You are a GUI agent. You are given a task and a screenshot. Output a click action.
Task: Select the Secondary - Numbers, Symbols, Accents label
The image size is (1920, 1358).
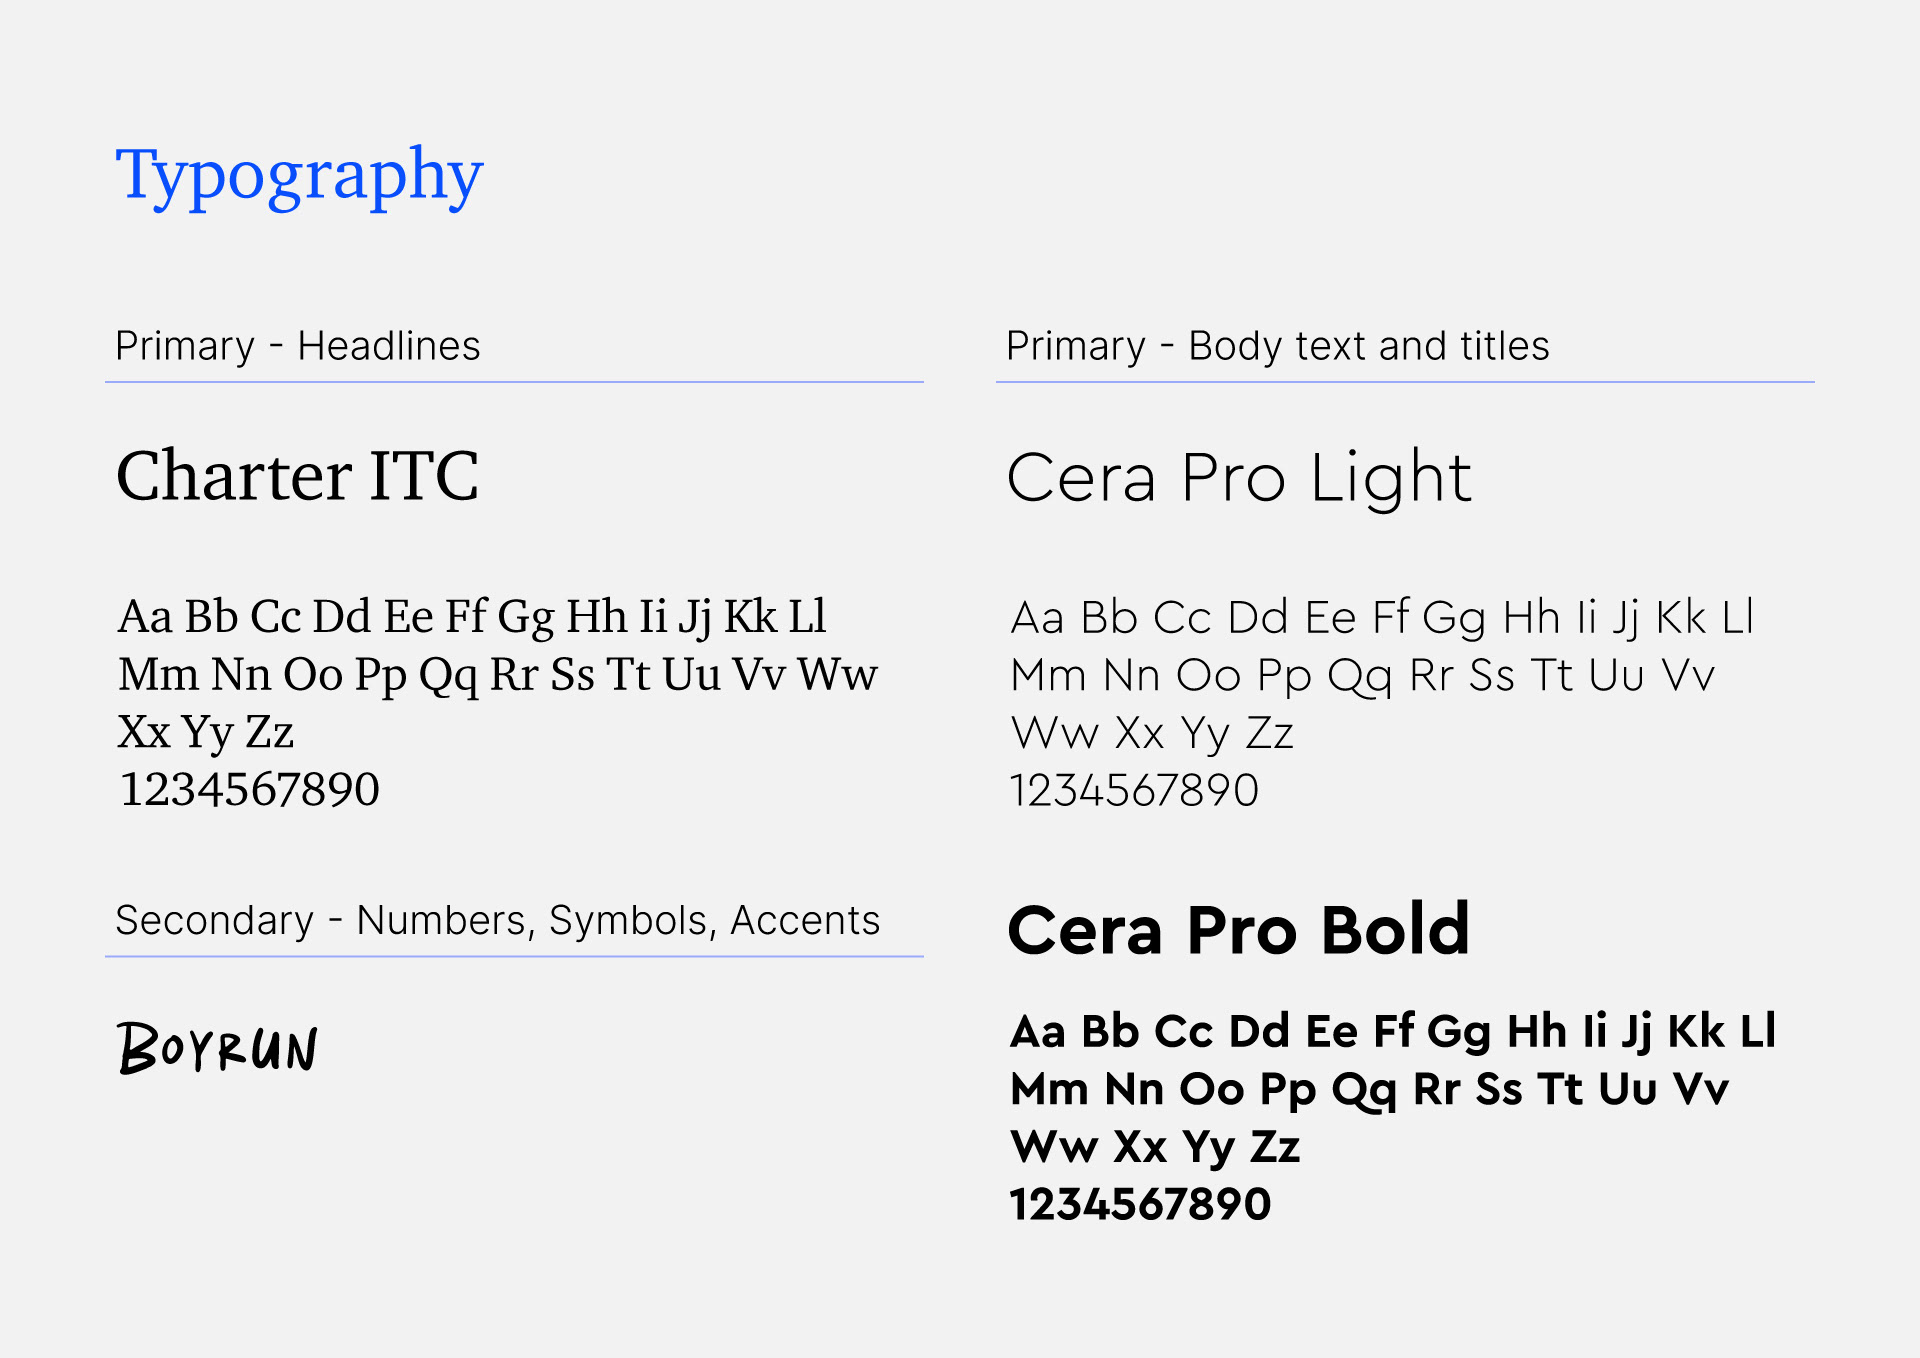pos(497,921)
